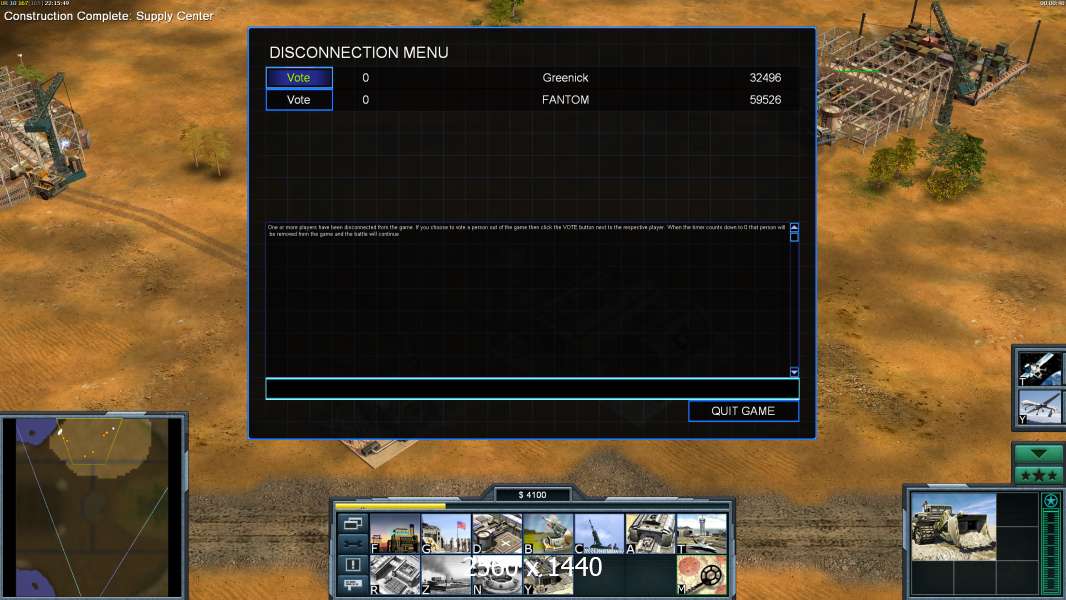Screen dimensions: 1066x600
Task: Click the number 32496
Action: click(x=765, y=77)
